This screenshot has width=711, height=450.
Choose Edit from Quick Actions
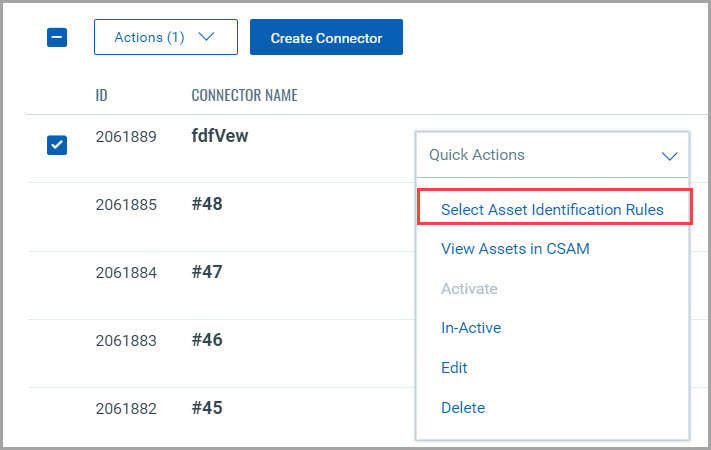[x=454, y=368]
